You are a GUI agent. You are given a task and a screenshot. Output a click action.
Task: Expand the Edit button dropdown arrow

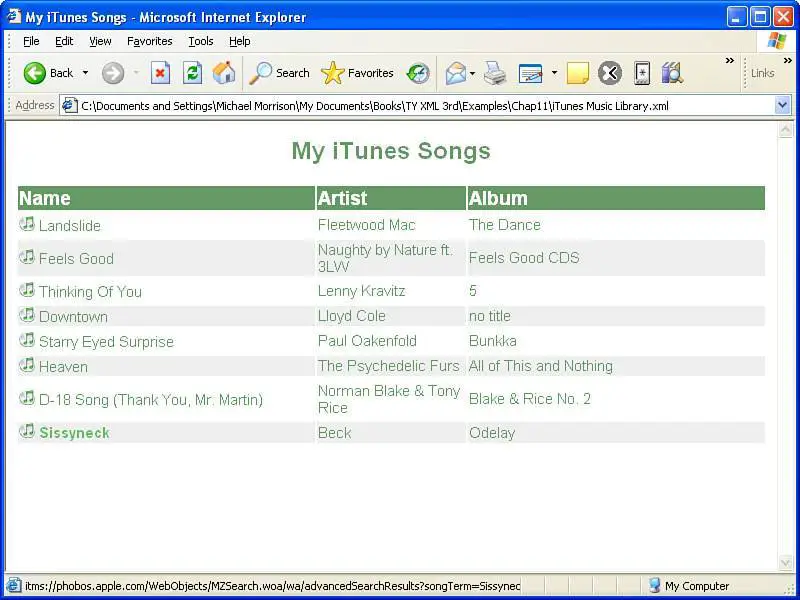pos(554,73)
